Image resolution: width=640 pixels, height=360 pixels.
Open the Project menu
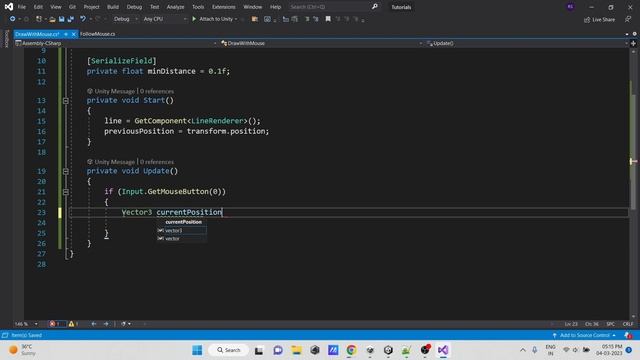91,7
